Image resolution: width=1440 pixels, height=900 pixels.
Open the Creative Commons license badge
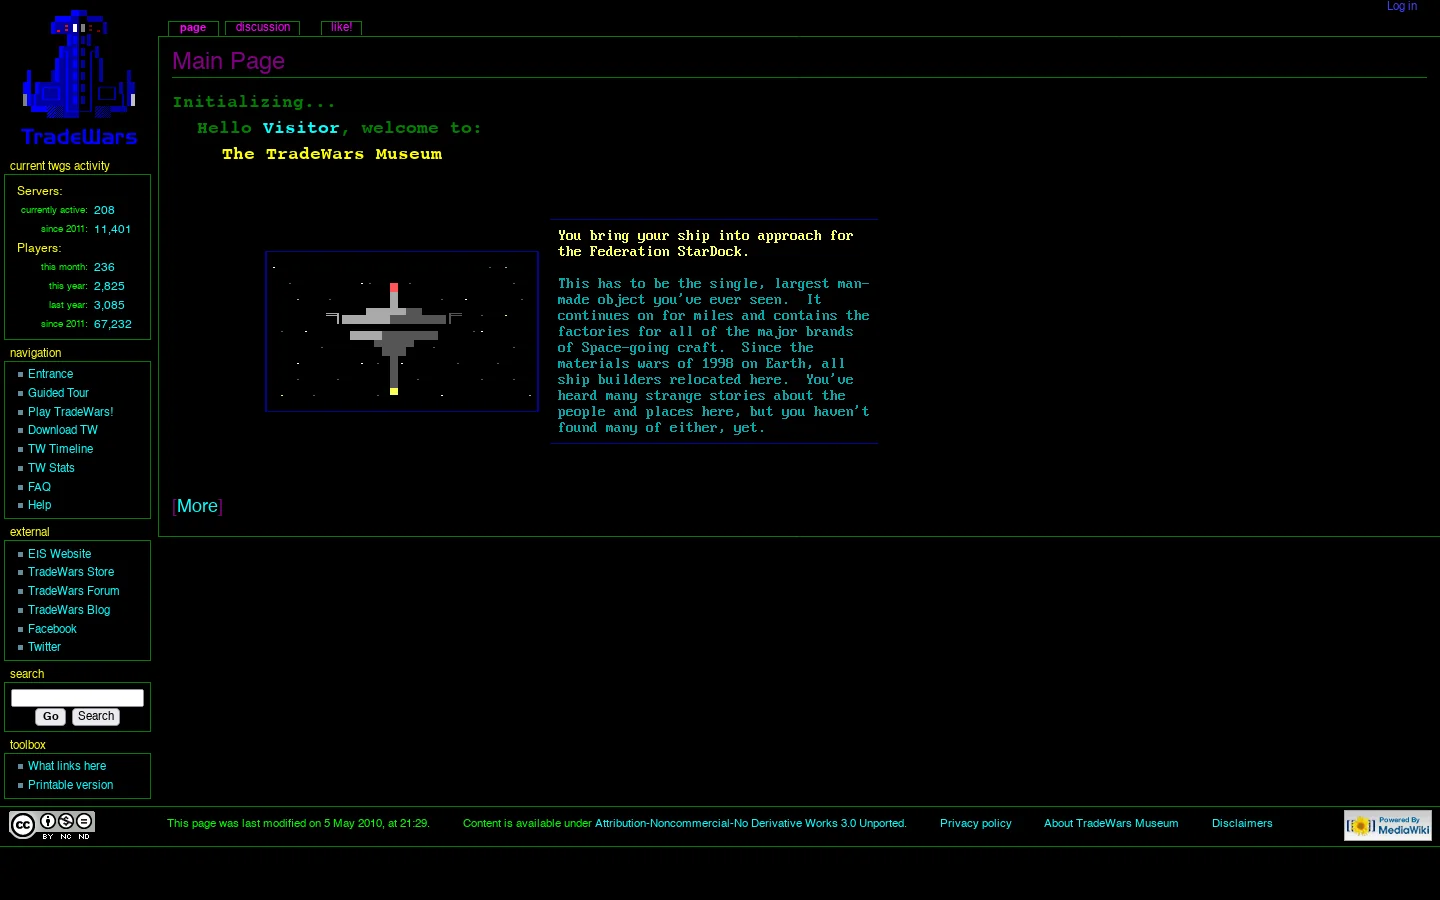[x=52, y=825]
